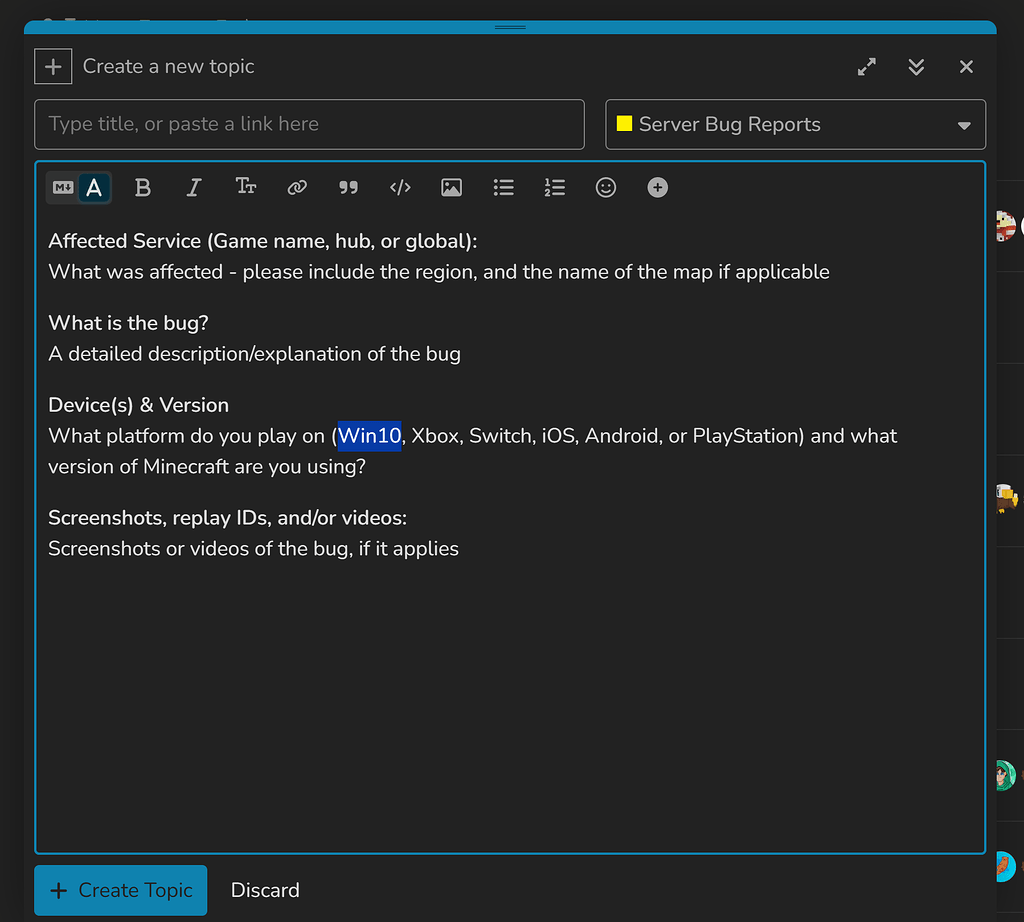The image size is (1024, 922).
Task: Insert a bulleted list
Action: (x=503, y=188)
